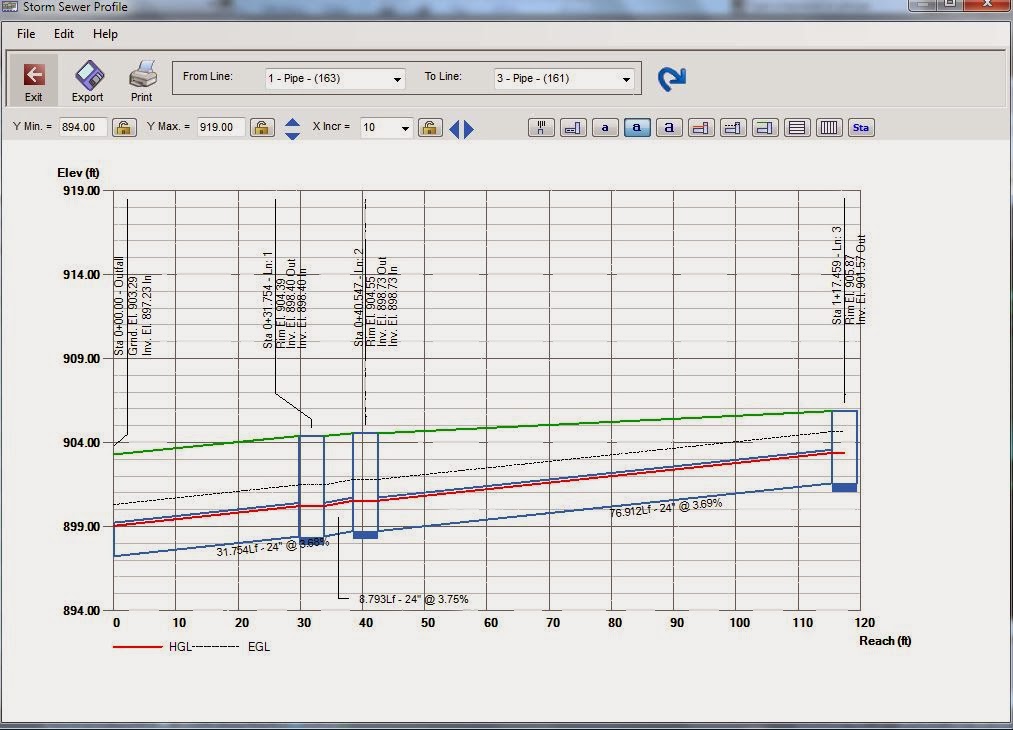Click the up arrow to increase Y range

tap(291, 121)
